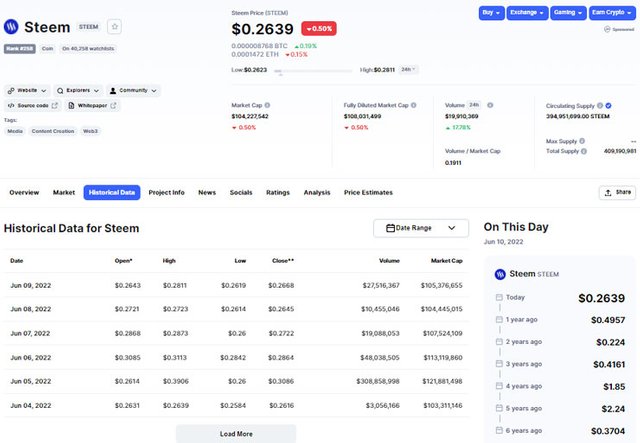640x443 pixels.
Task: Click the Market Cap info icon
Action: coord(267,105)
